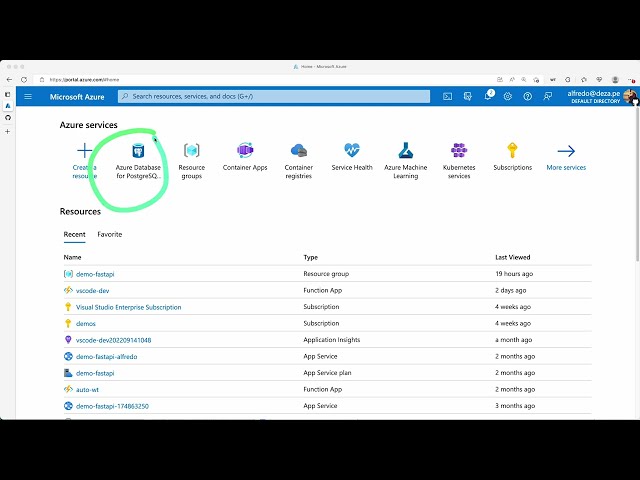Open the demos subscription
This screenshot has width=640, height=480.
pos(86,324)
